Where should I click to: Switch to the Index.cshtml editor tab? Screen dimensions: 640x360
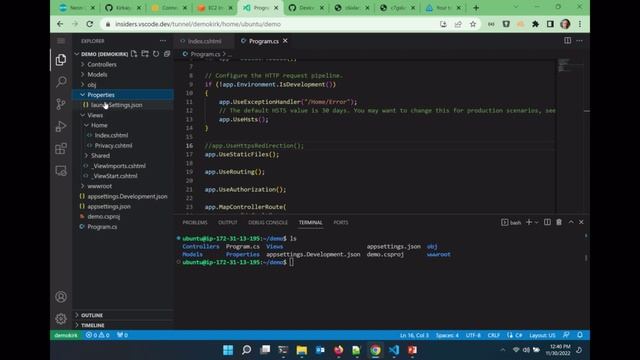pyautogui.click(x=204, y=41)
